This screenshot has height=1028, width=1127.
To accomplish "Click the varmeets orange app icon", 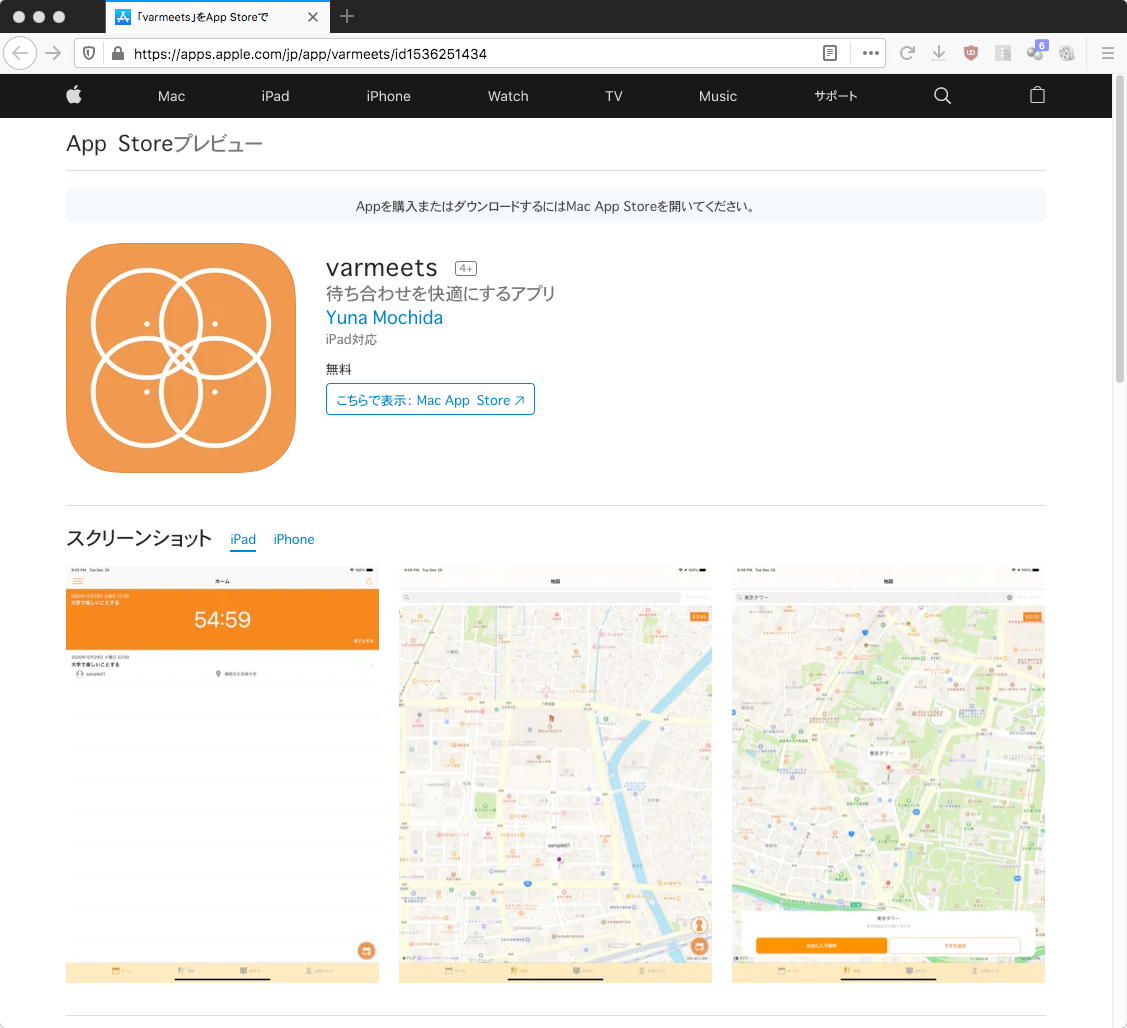I will (x=180, y=357).
